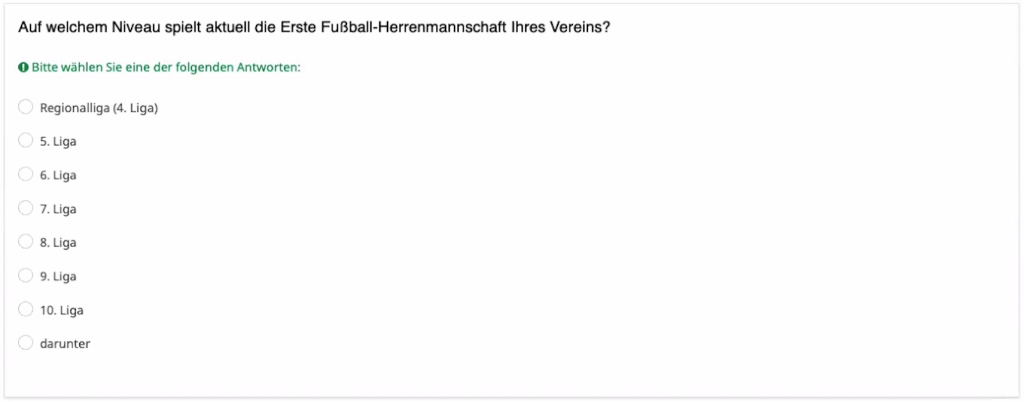The width and height of the screenshot is (1024, 402).
Task: Select the 10. Liga radio circle
Action: (x=25, y=309)
